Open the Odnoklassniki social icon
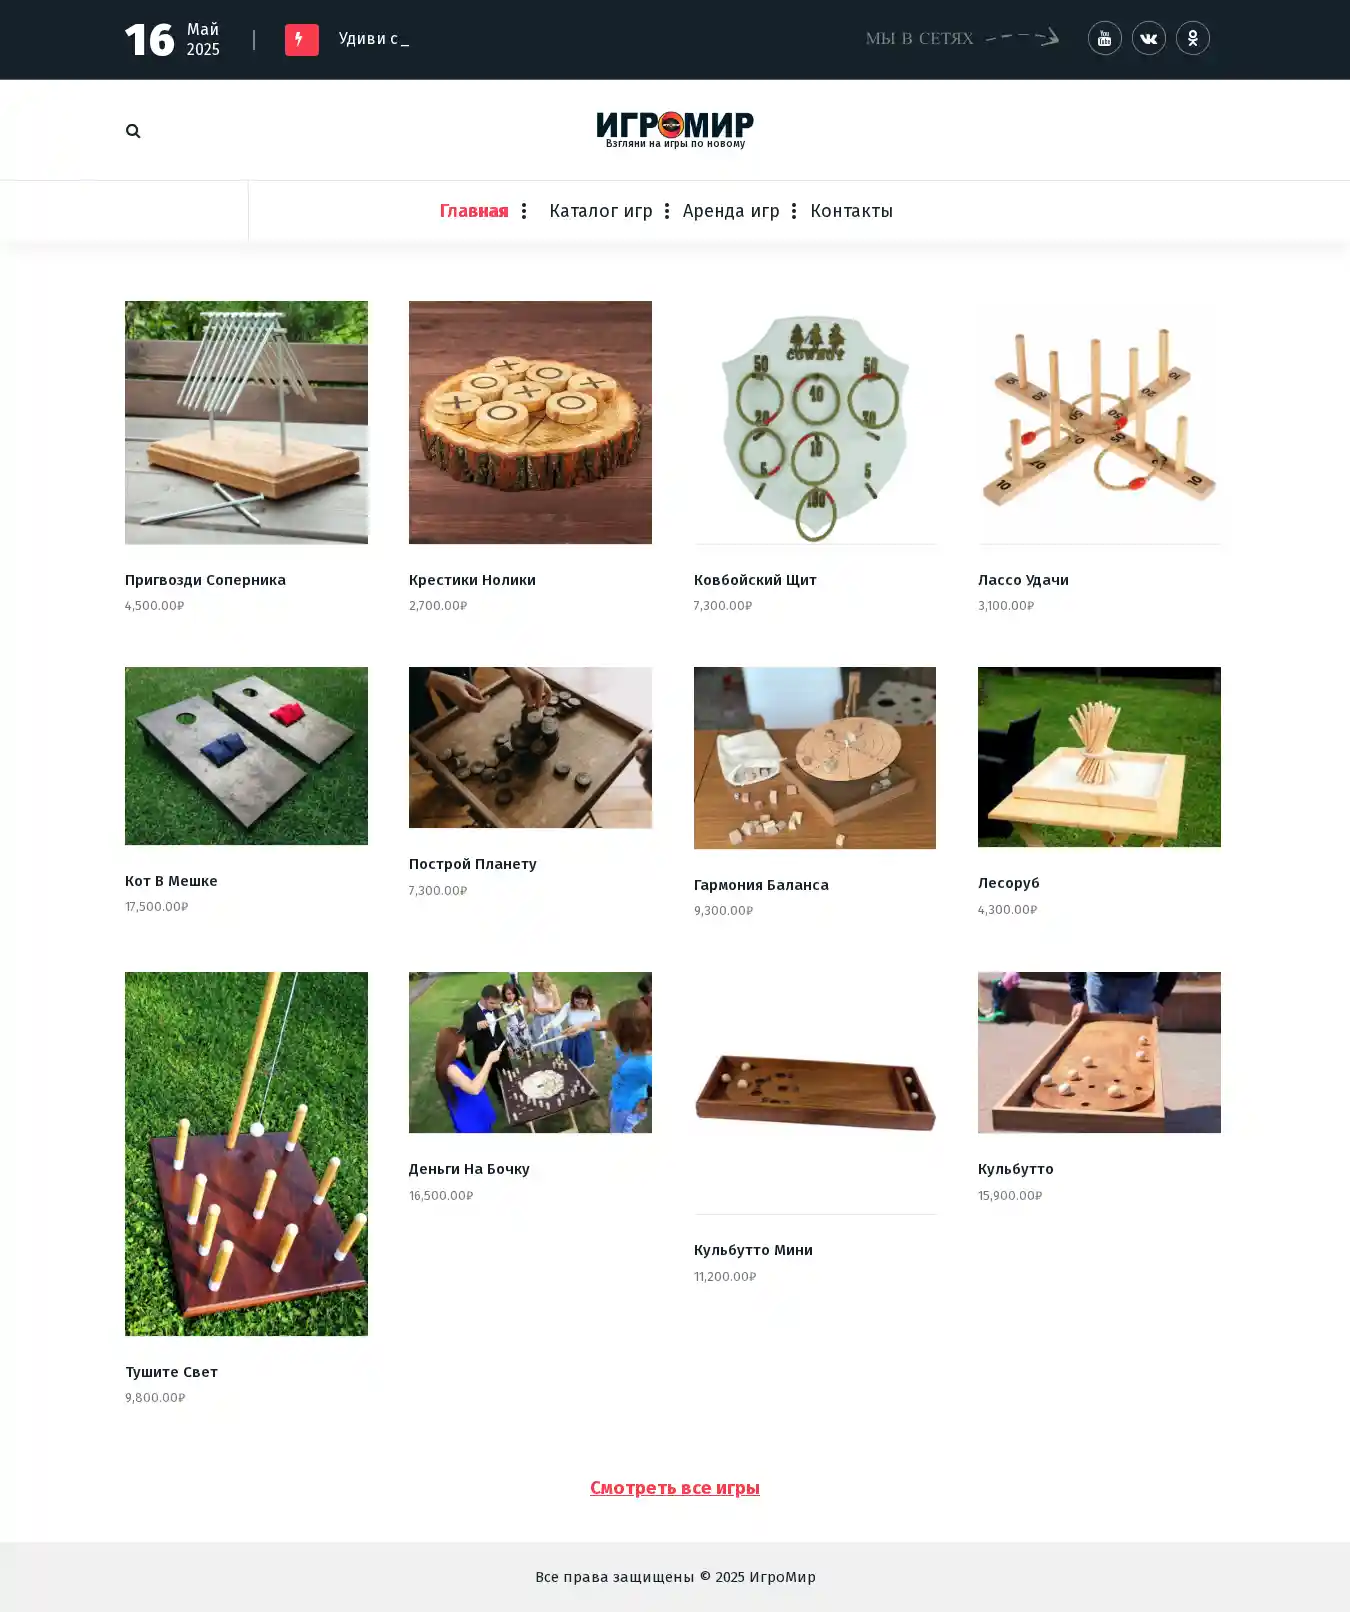The height and width of the screenshot is (1612, 1350). 1192,38
